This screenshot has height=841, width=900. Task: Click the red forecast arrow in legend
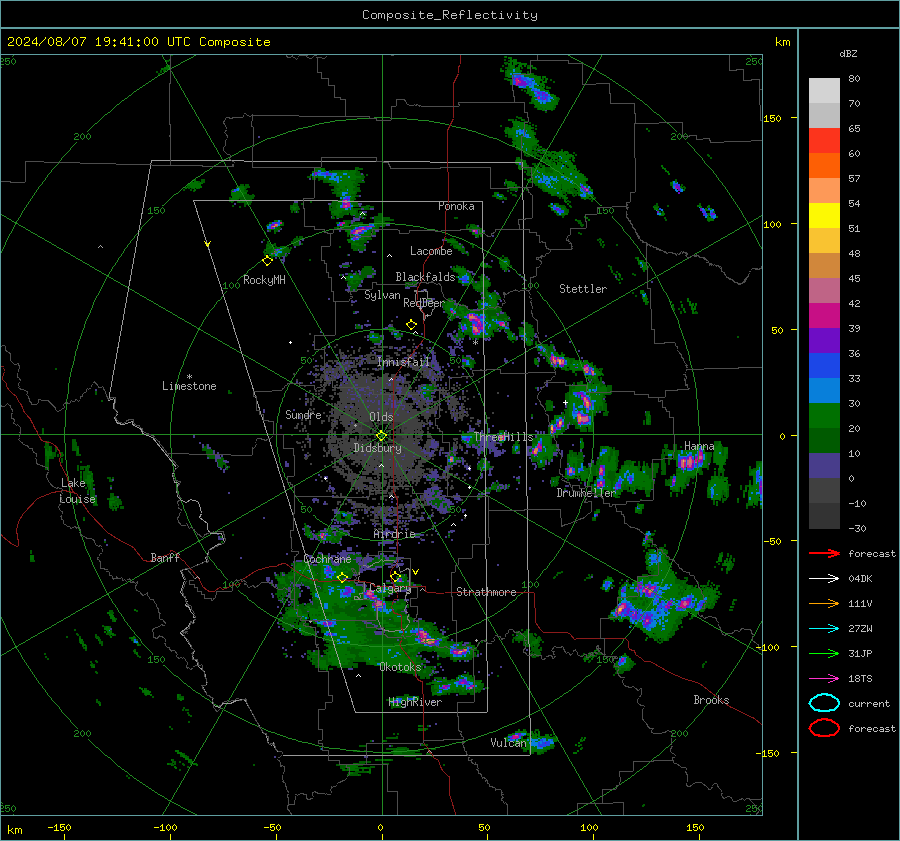coord(824,553)
